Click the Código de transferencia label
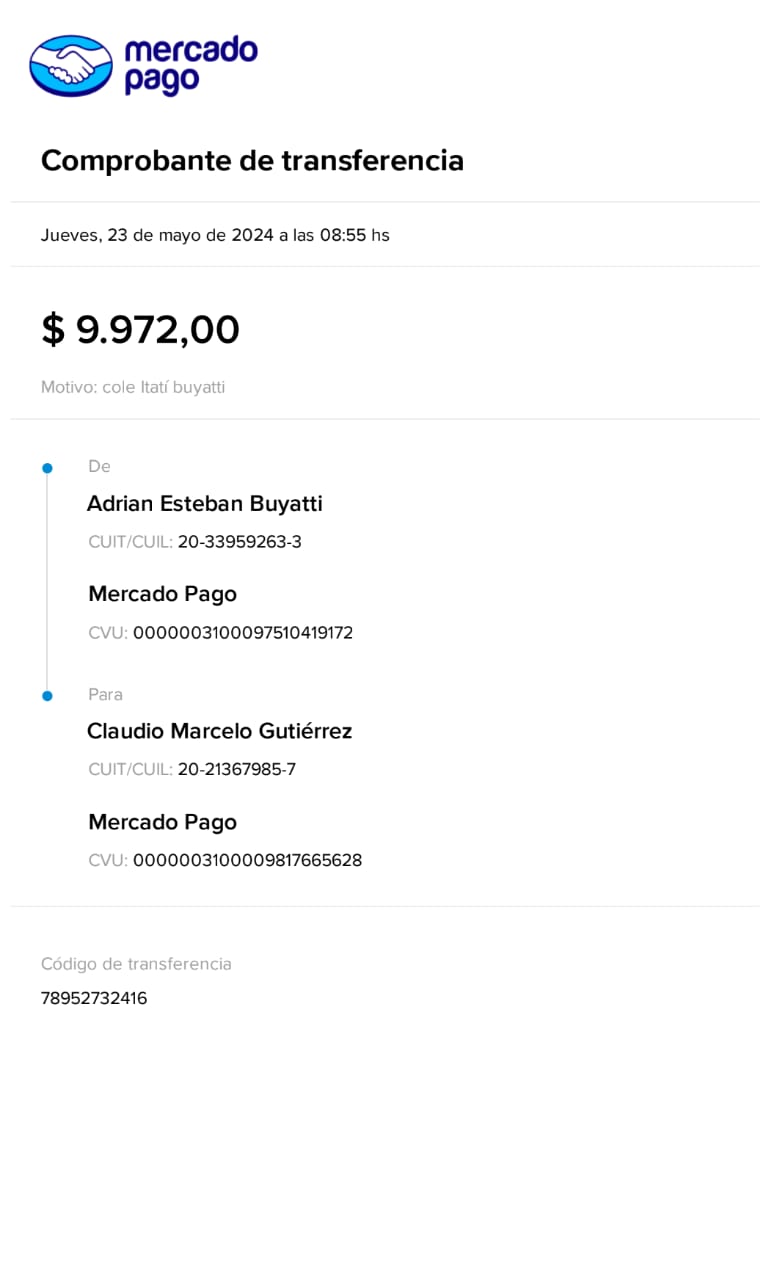The width and height of the screenshot is (769, 1280). (136, 964)
